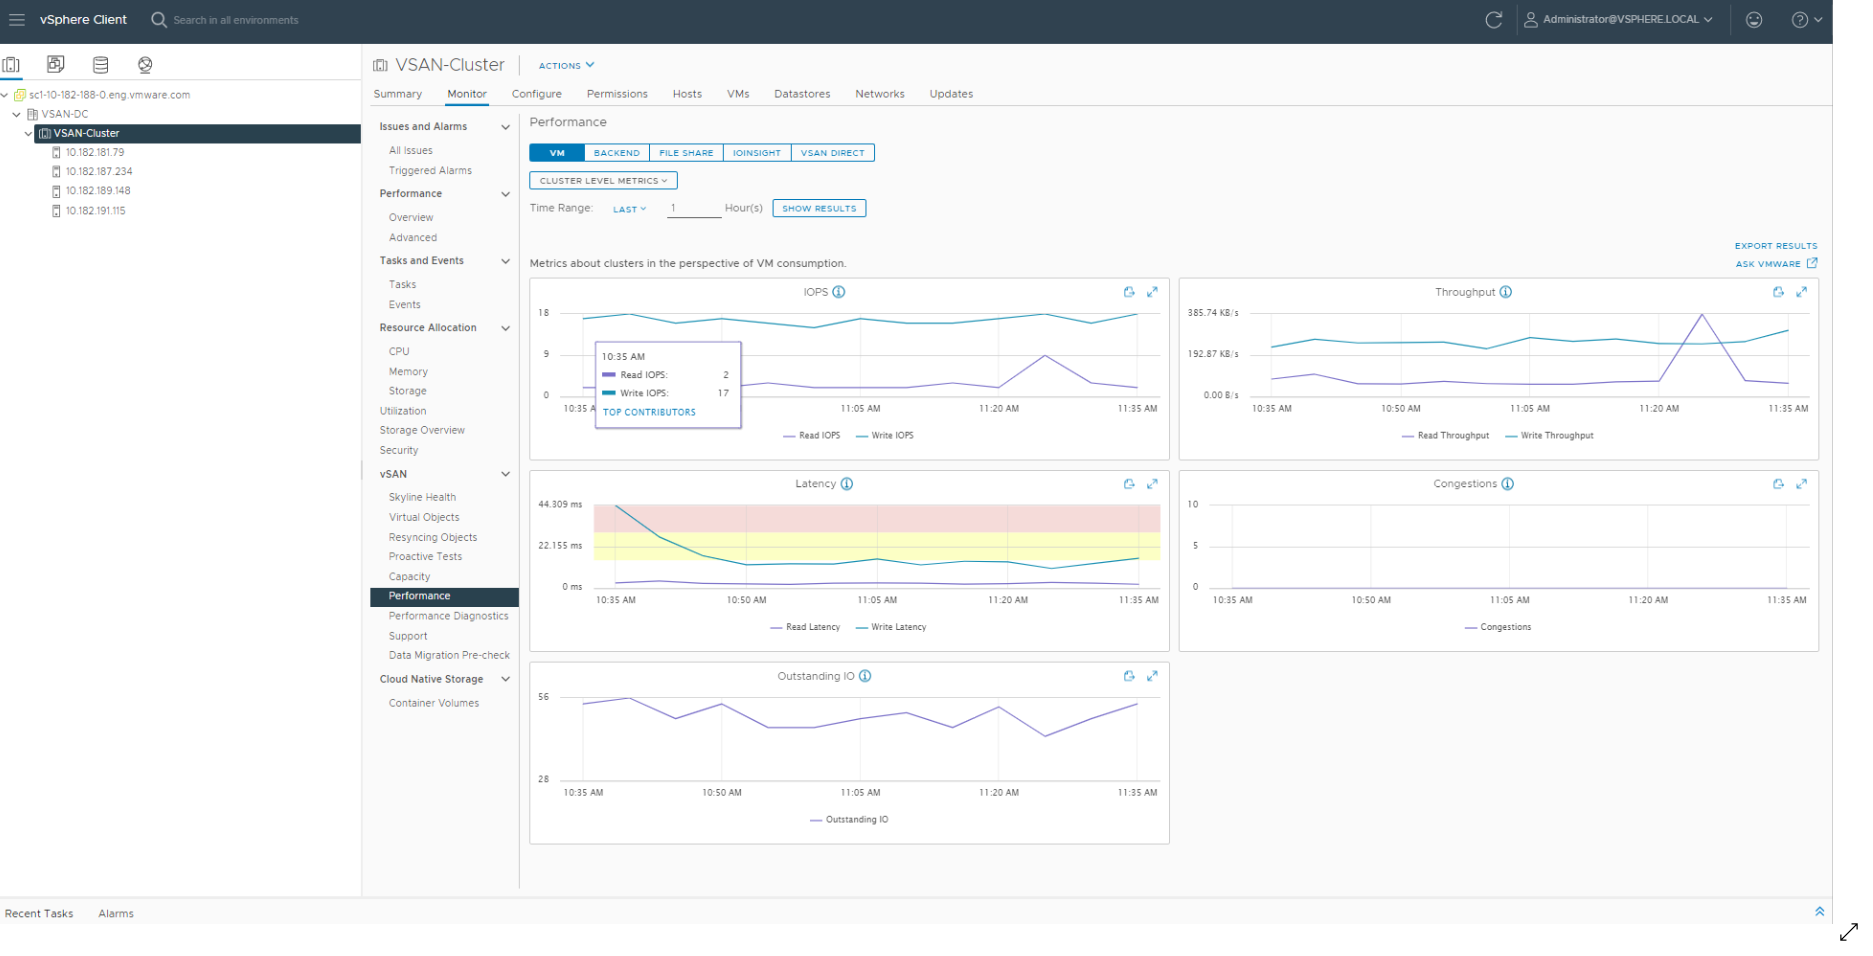Click the SHOW RESULTS button

click(819, 209)
